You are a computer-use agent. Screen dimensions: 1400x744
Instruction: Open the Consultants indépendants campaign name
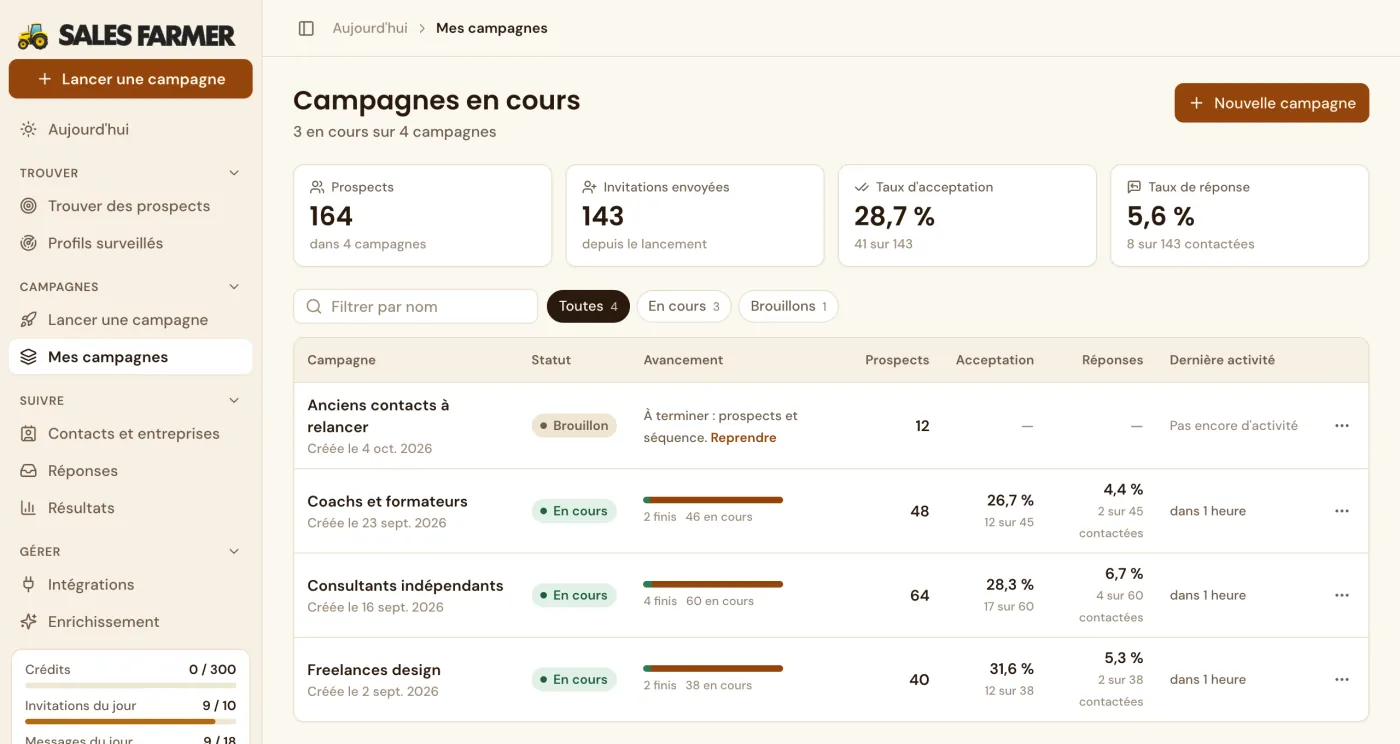pyautogui.click(x=405, y=586)
